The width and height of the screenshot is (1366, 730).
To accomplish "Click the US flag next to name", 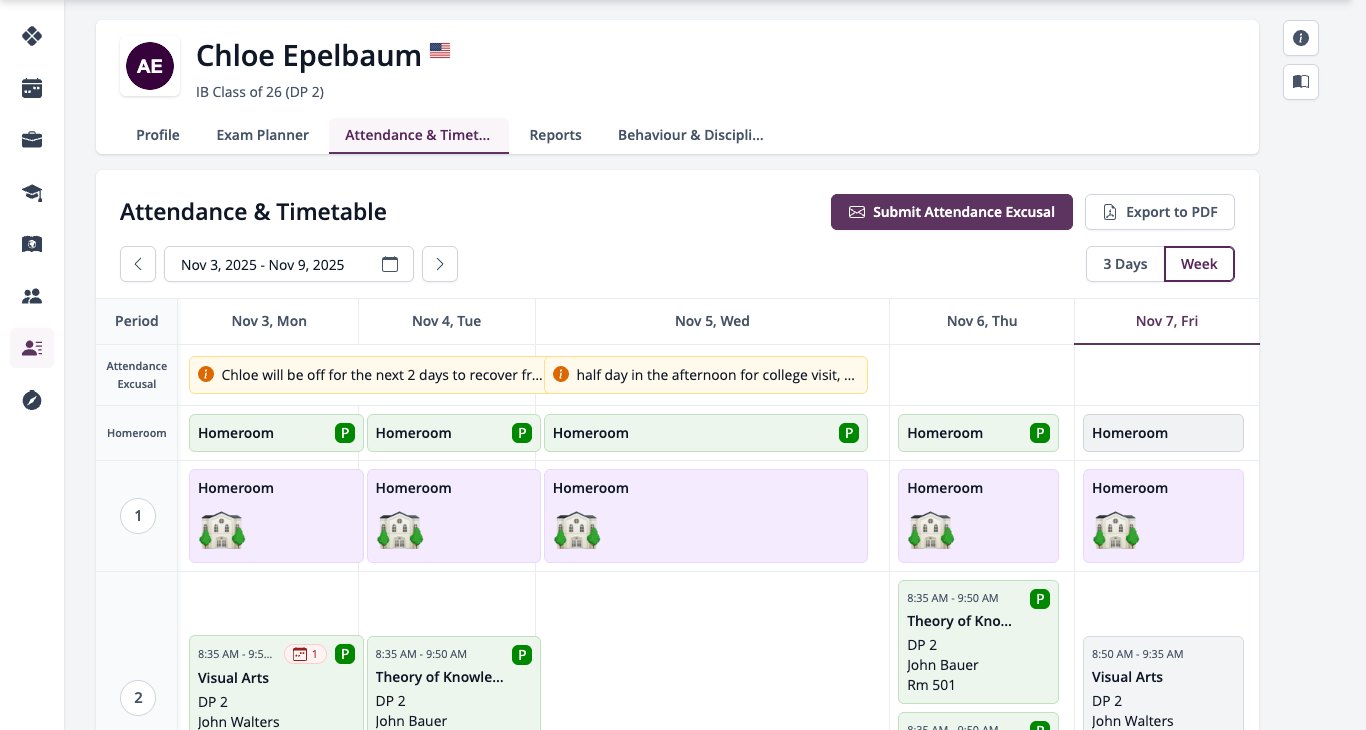I will pyautogui.click(x=440, y=50).
